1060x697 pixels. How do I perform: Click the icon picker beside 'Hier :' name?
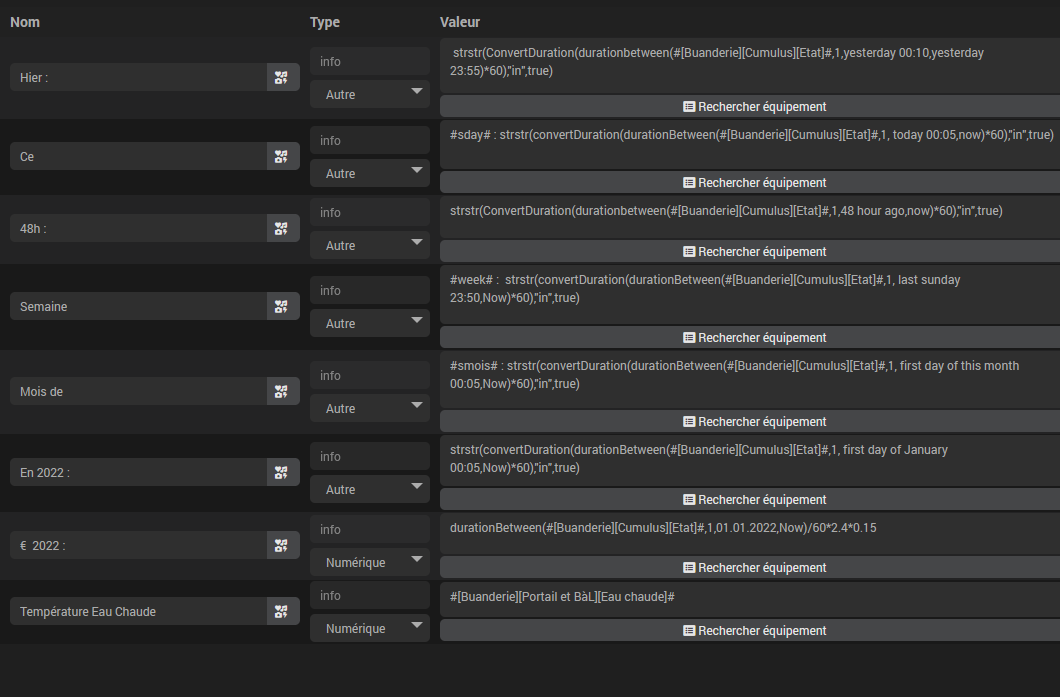pos(283,78)
